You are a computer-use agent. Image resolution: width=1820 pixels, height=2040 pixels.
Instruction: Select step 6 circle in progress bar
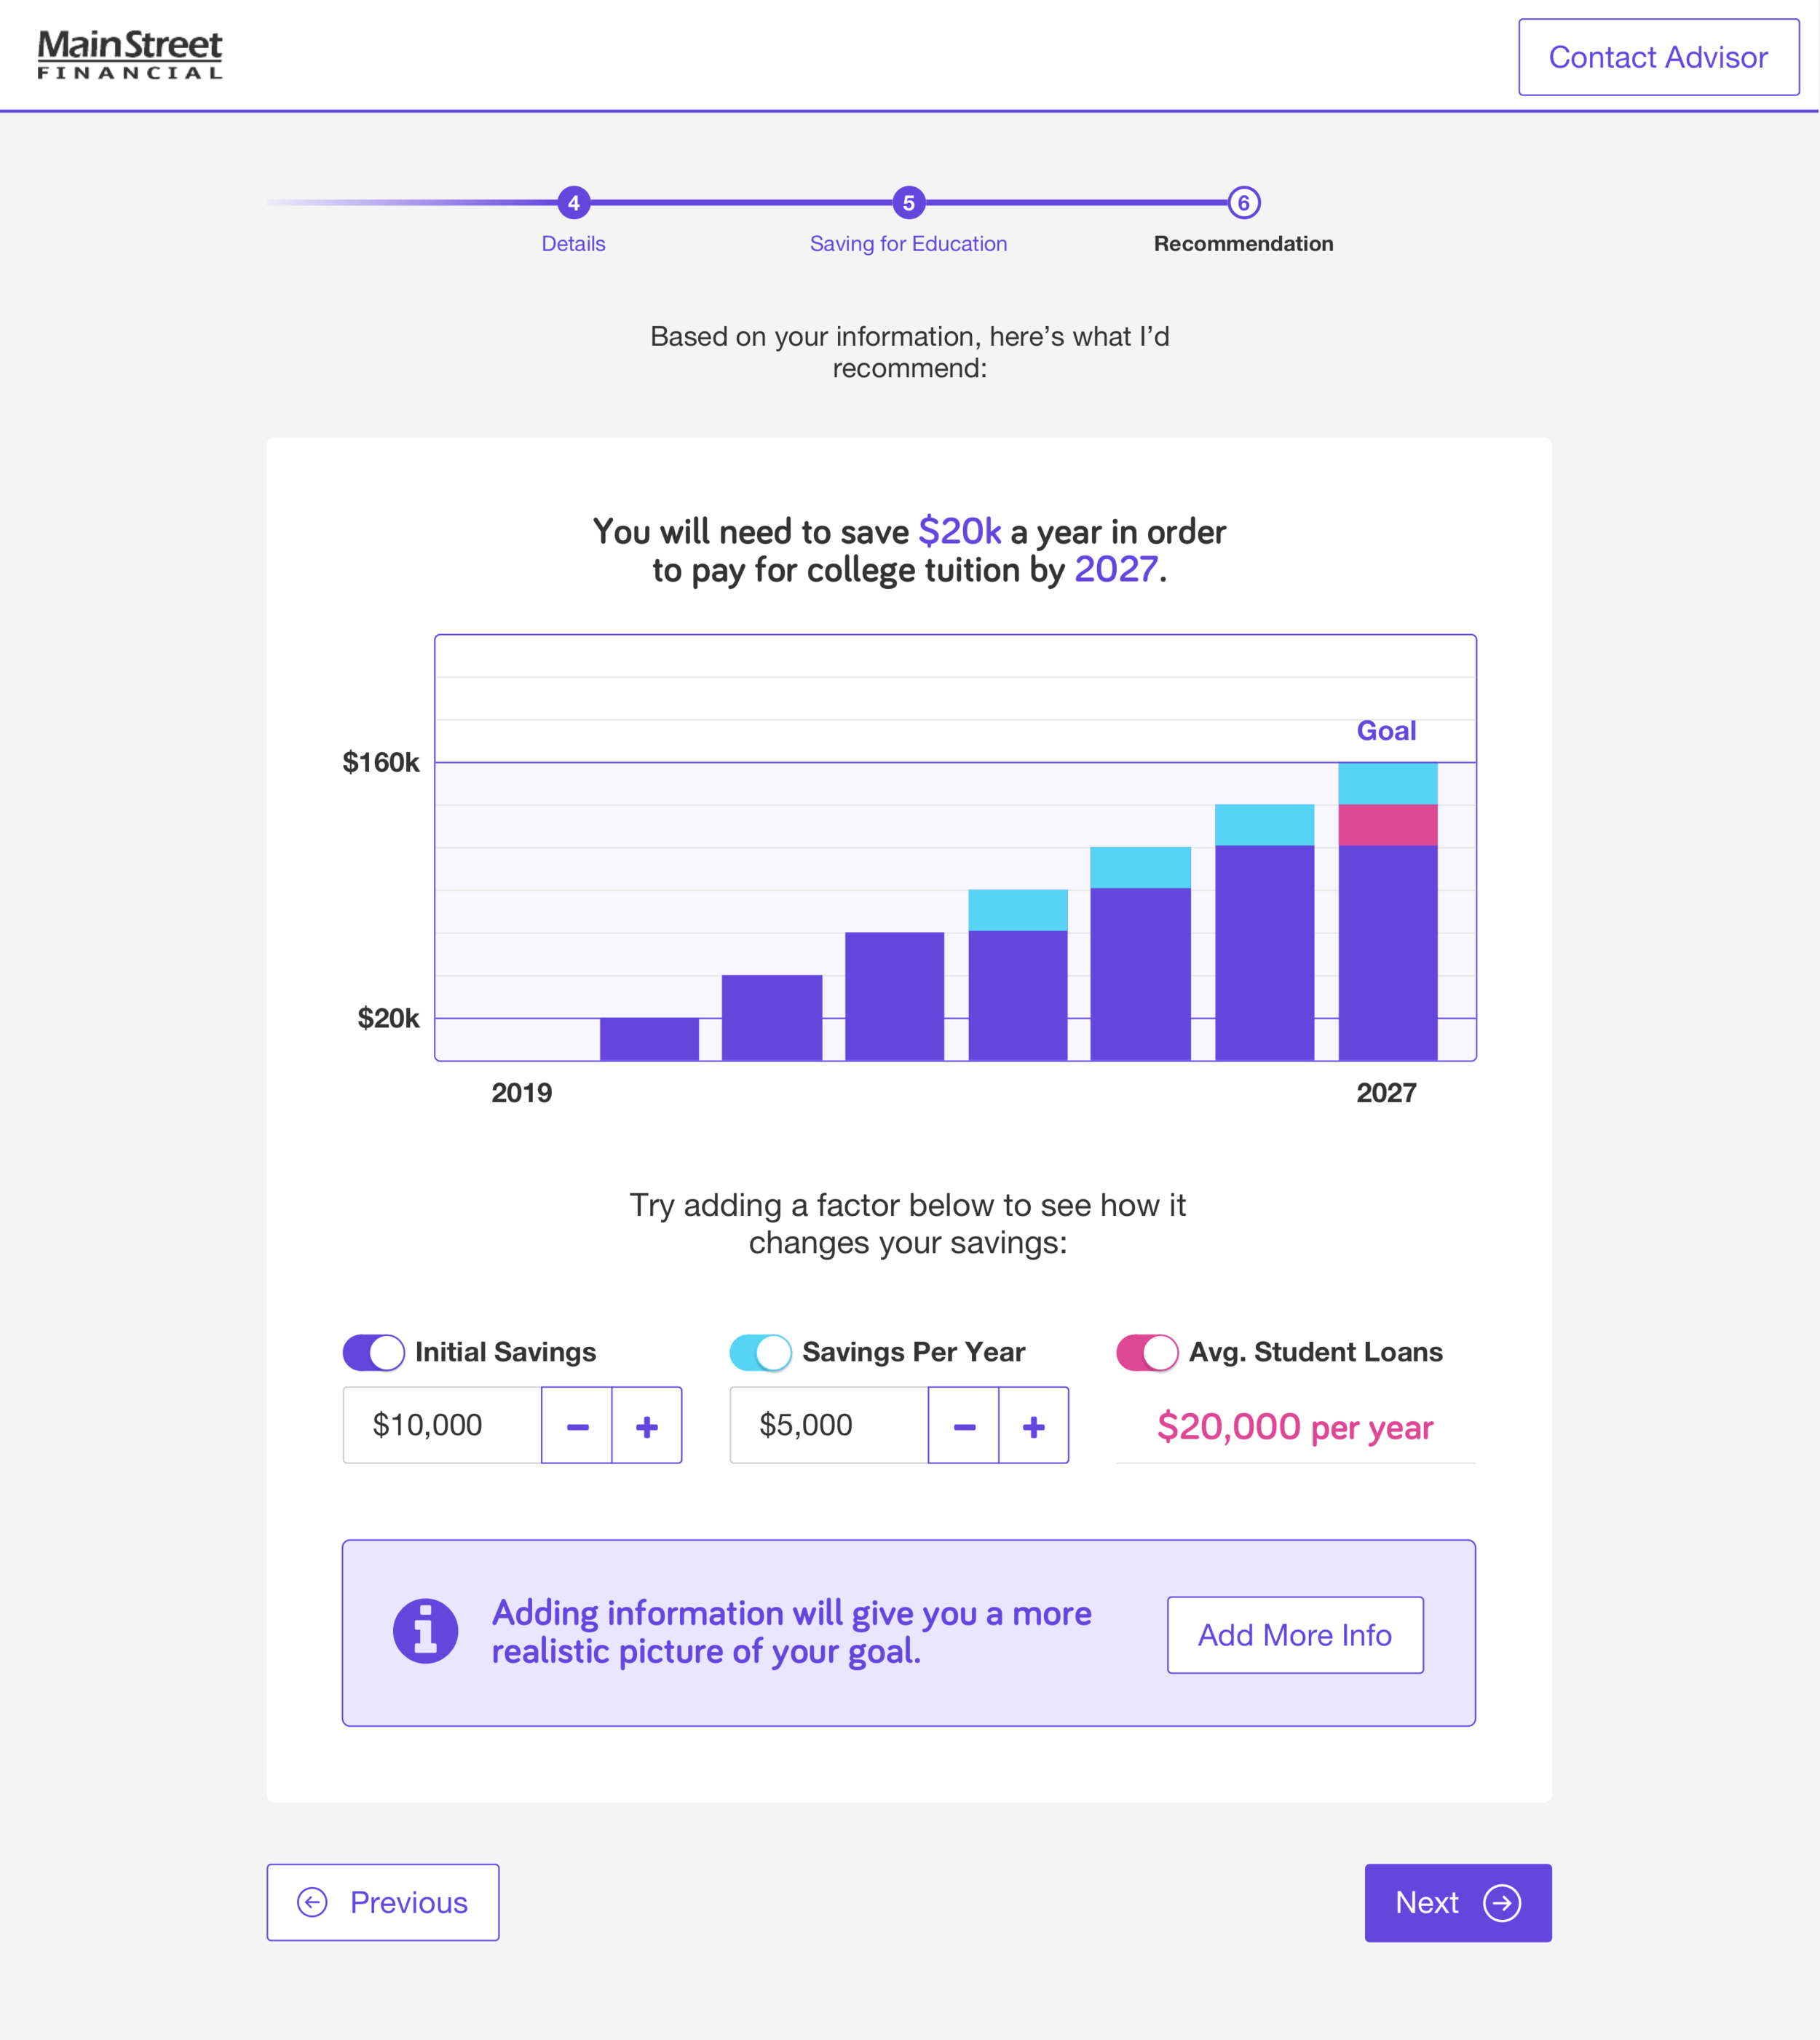point(1244,203)
